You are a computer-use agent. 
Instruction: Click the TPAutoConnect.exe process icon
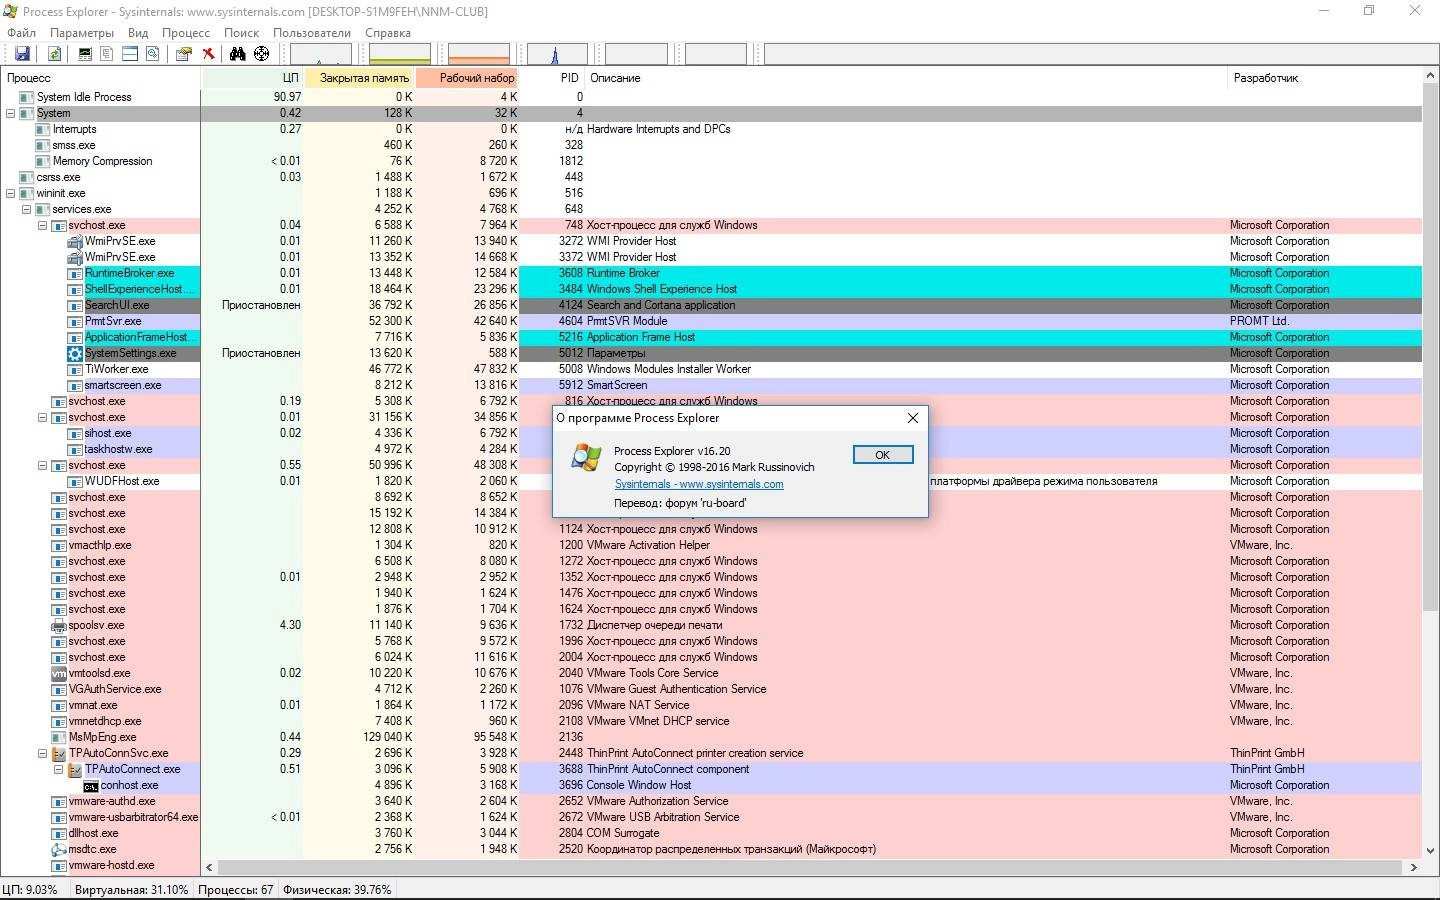pos(75,769)
